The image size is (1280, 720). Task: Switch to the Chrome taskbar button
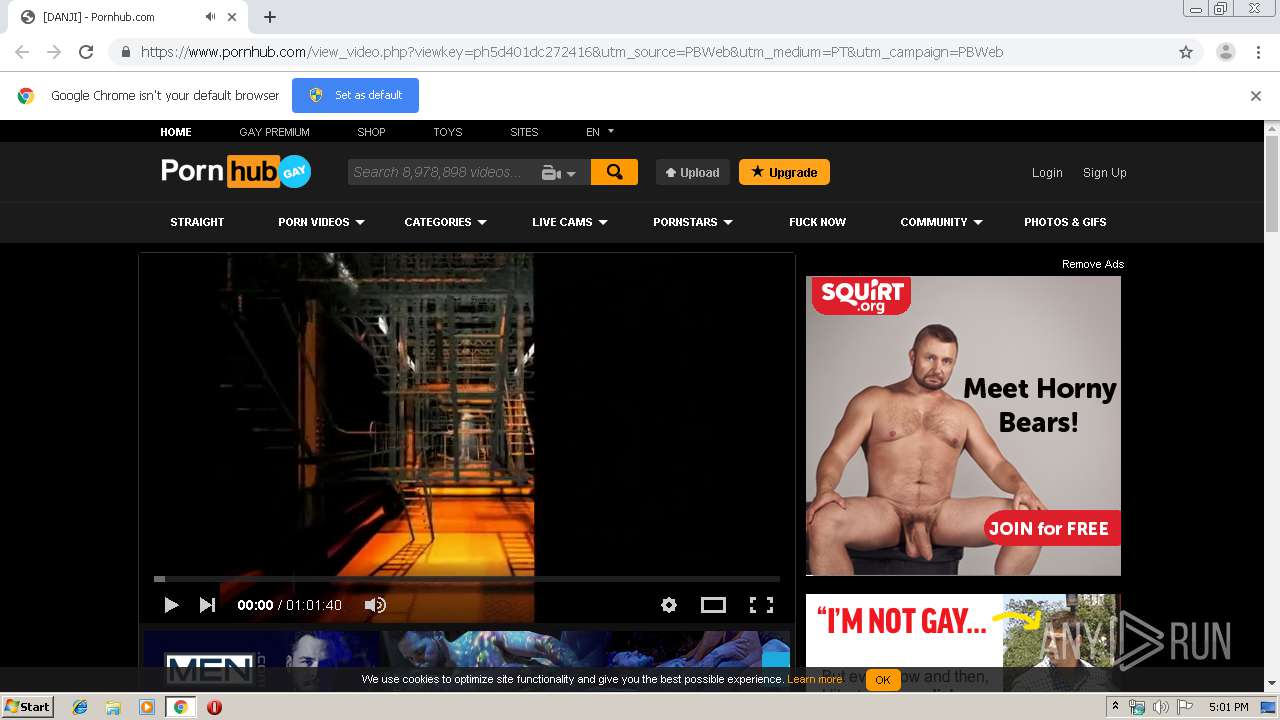coord(181,707)
